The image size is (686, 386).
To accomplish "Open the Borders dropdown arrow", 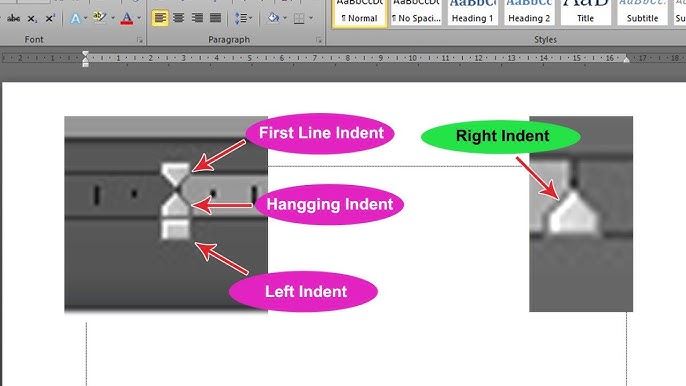I will pyautogui.click(x=311, y=18).
